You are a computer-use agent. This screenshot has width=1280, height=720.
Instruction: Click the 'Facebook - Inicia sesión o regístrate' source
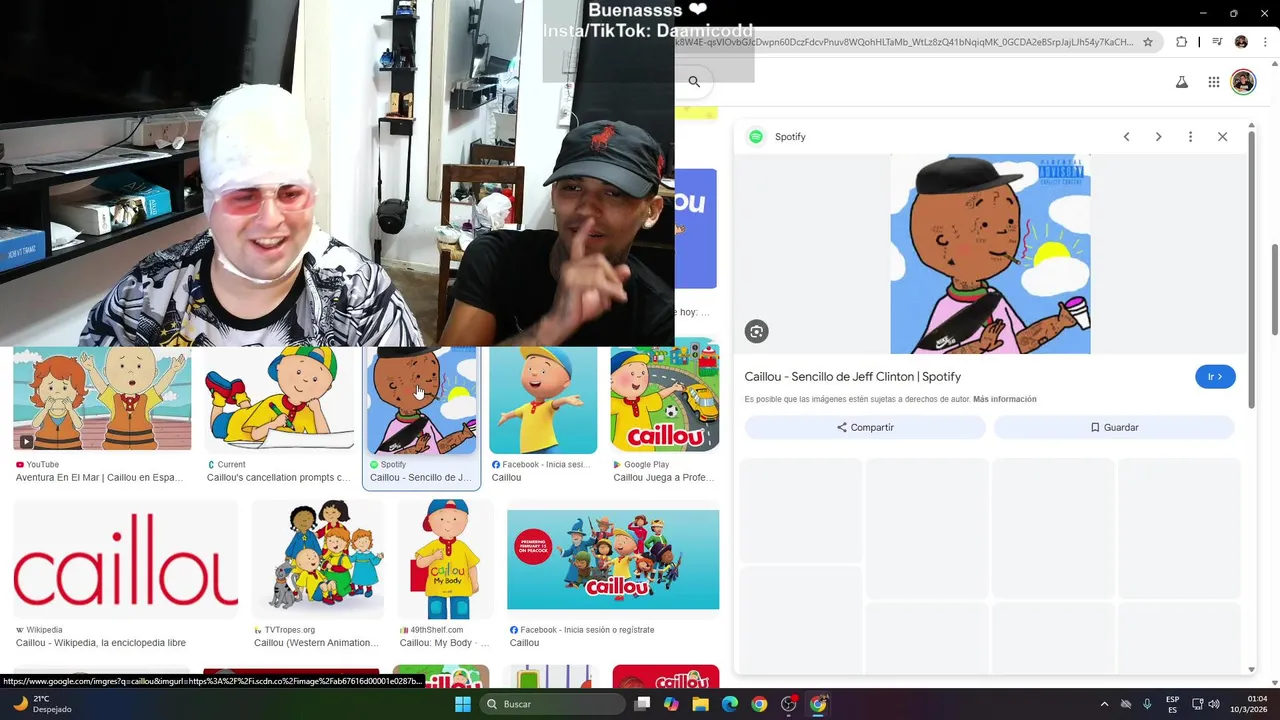tap(587, 630)
